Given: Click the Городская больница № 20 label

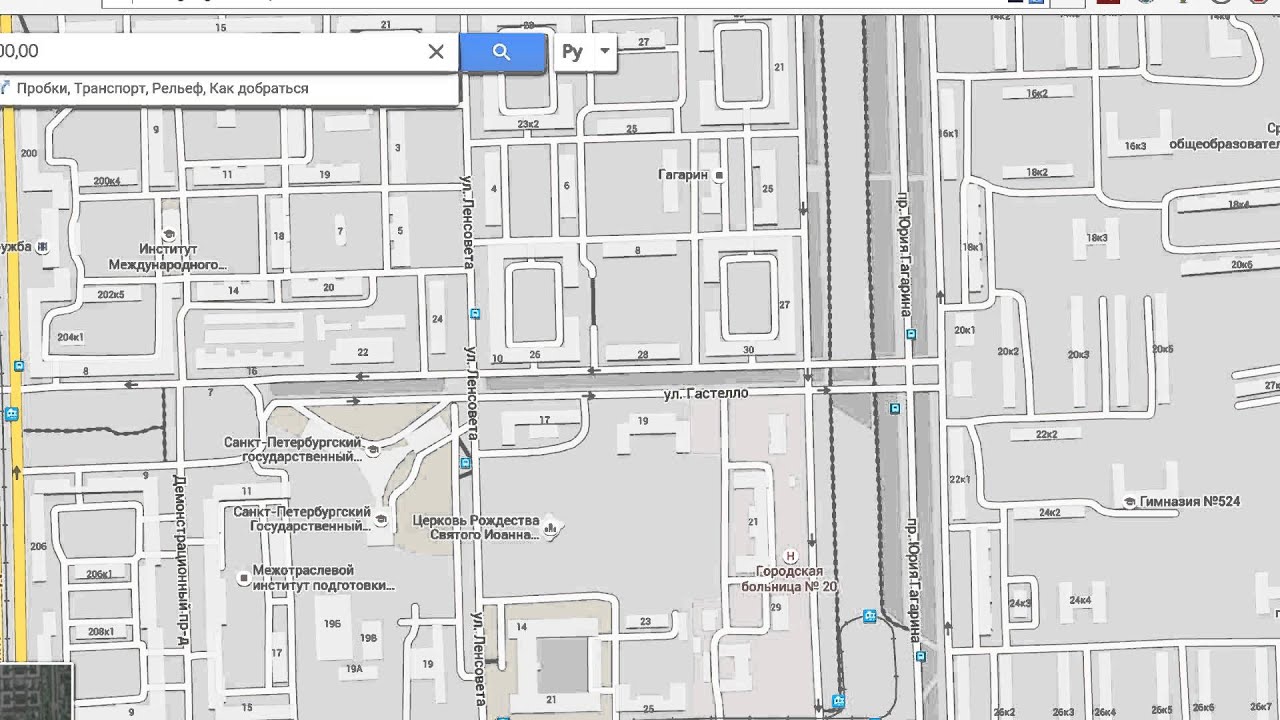Looking at the screenshot, I should click(789, 579).
